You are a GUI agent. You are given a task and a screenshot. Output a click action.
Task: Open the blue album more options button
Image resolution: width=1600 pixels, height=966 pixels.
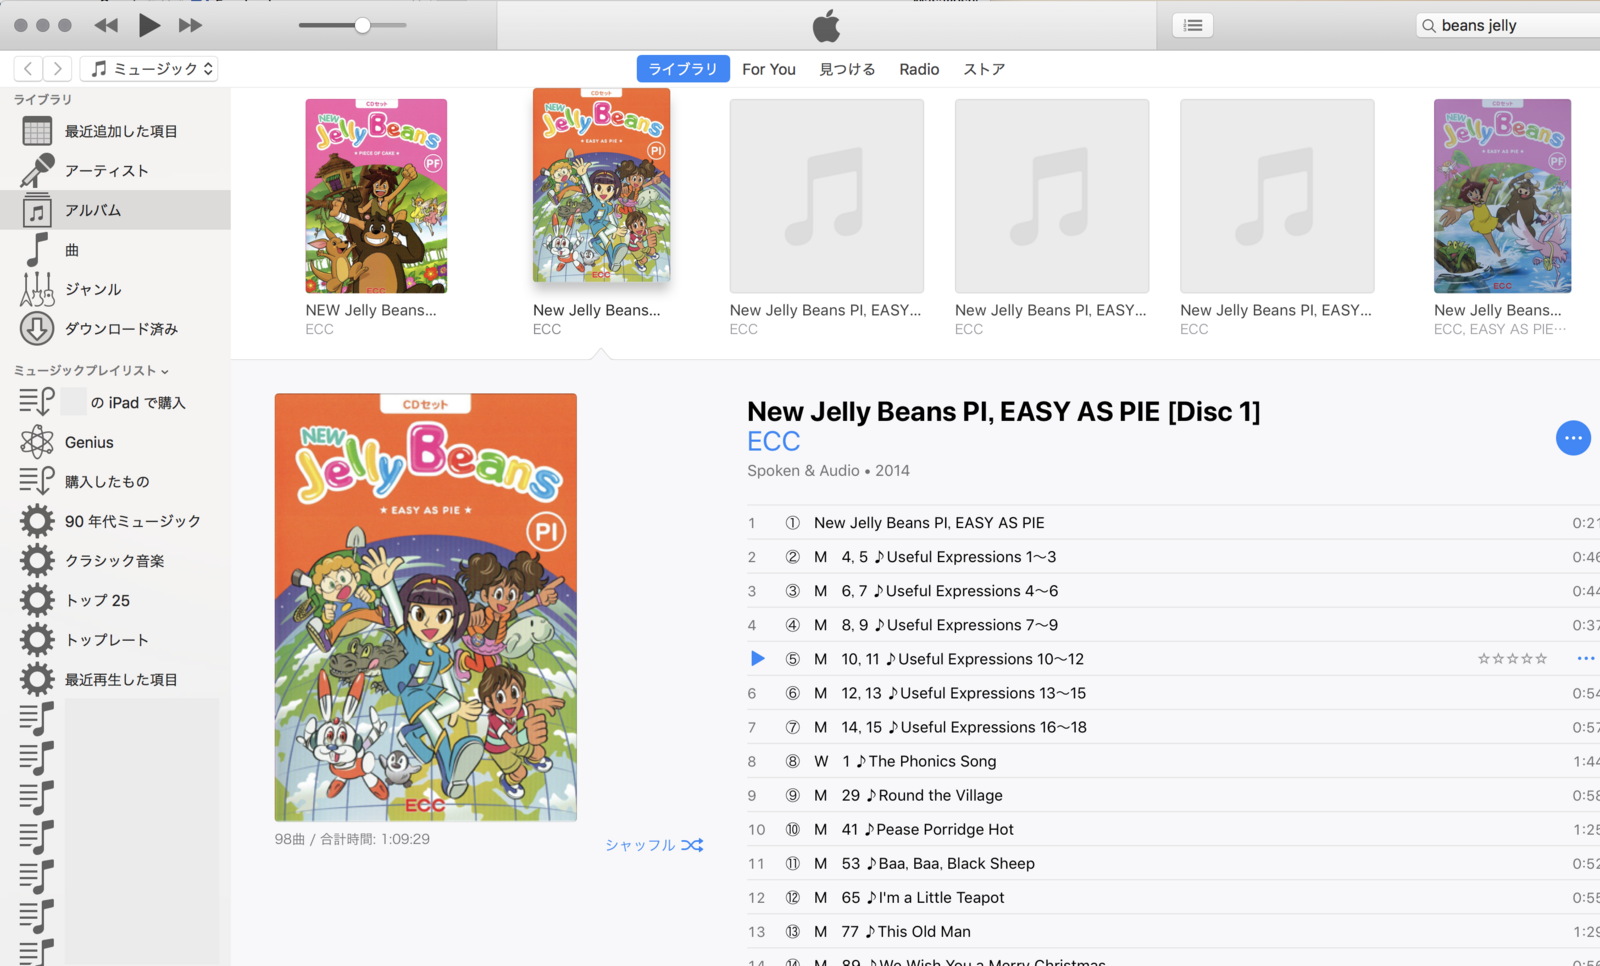coord(1573,438)
